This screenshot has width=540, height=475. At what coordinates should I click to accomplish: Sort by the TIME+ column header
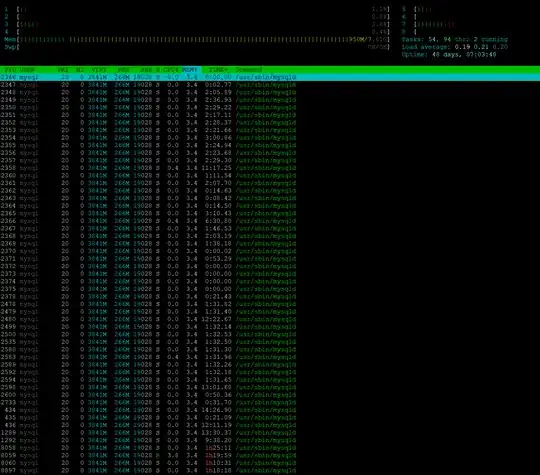click(x=218, y=70)
